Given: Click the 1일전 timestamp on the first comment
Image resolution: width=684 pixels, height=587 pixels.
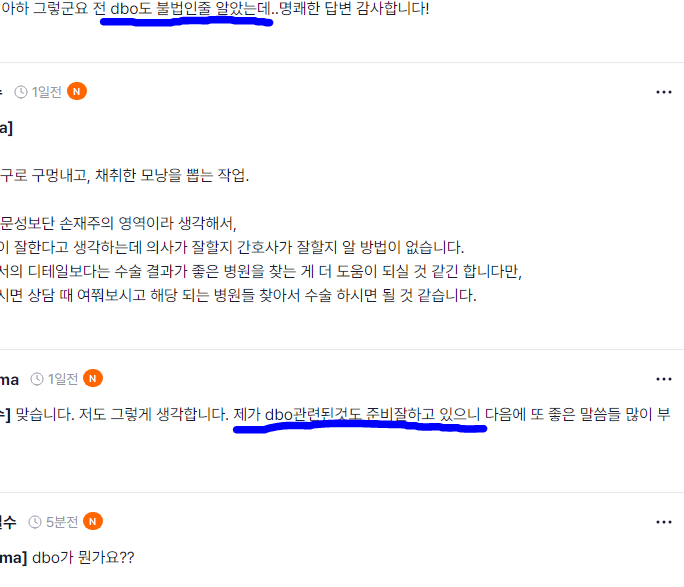Looking at the screenshot, I should point(46,92).
